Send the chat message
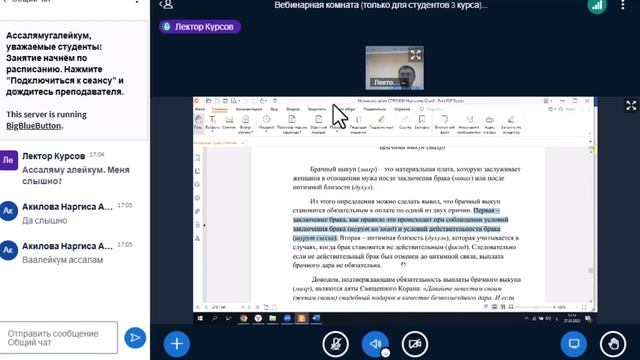Image resolution: width=640 pixels, height=360 pixels. (x=135, y=338)
